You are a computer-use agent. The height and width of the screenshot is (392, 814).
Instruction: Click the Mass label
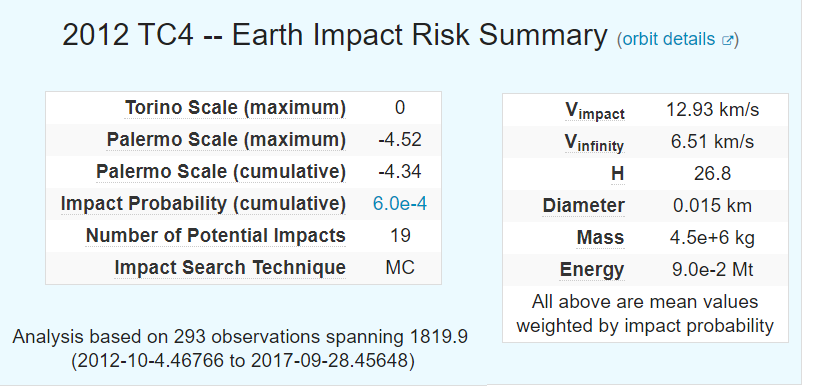600,238
